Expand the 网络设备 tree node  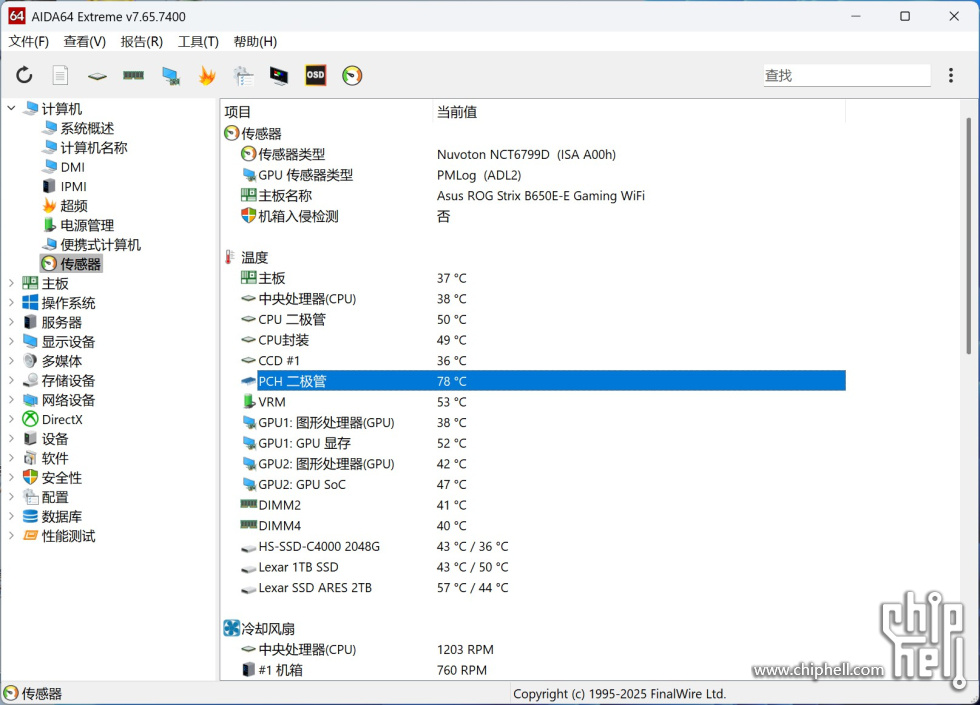(11, 399)
